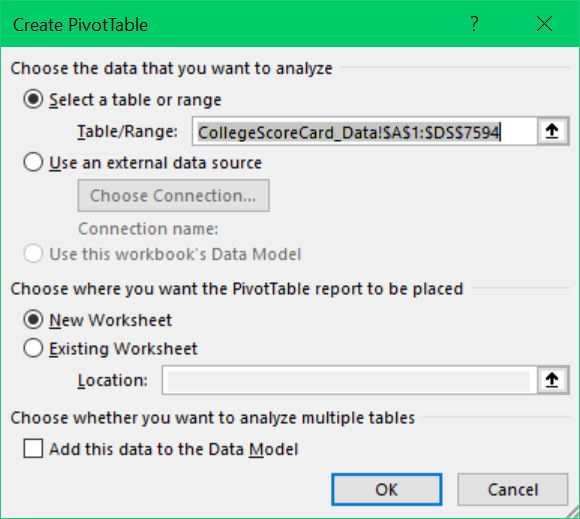
Task: Click the resize grip in the dialog corner
Action: pos(572,511)
